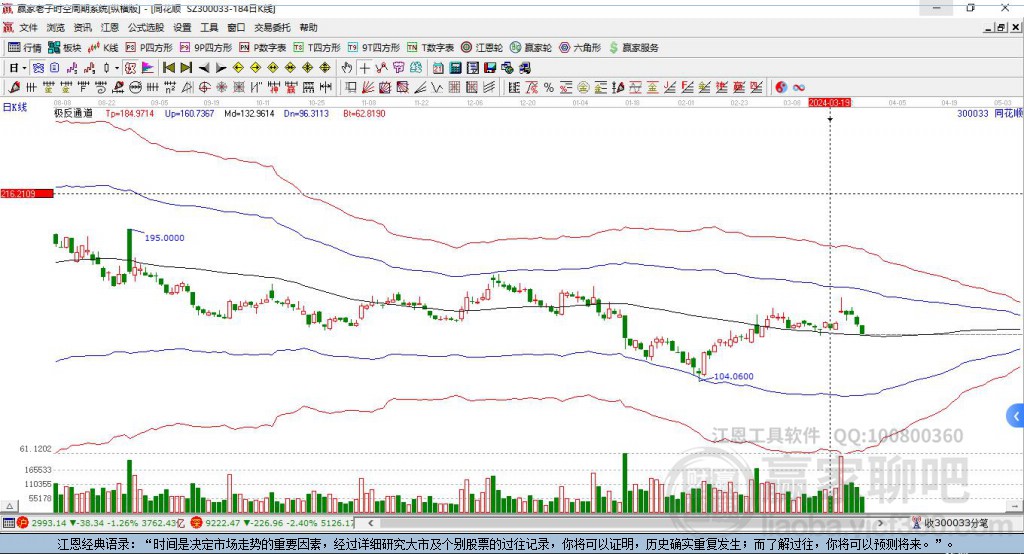
Task: Open the 江恩 menu
Action: coord(110,27)
